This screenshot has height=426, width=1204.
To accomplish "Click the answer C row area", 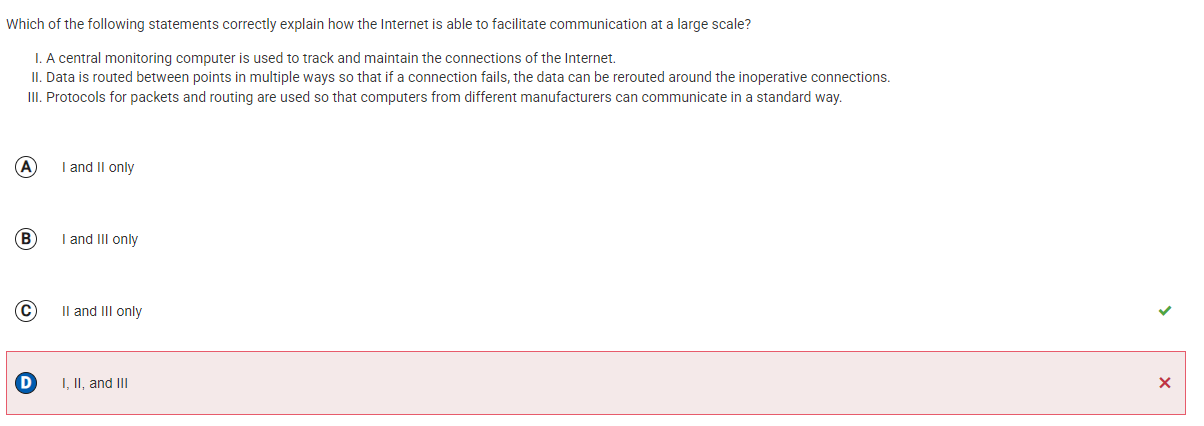I will [596, 311].
